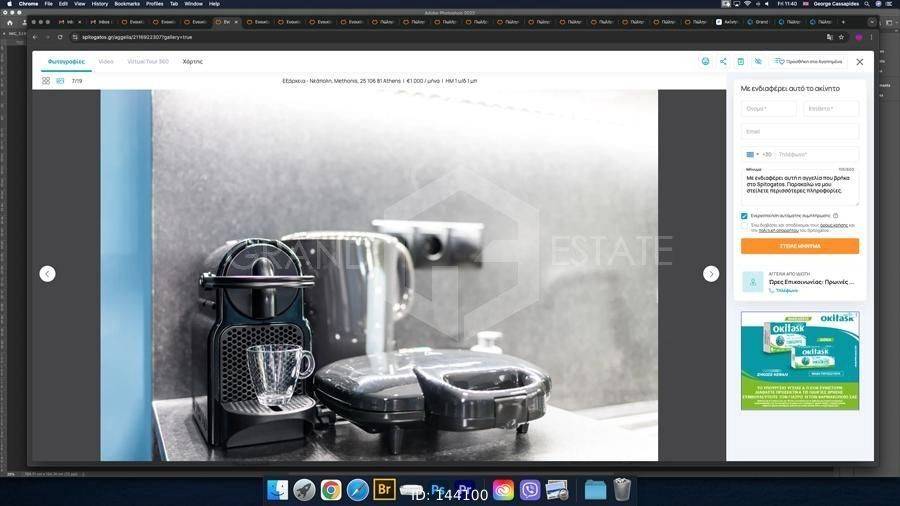
Task: Close the gallery with the X icon
Action: point(859,62)
